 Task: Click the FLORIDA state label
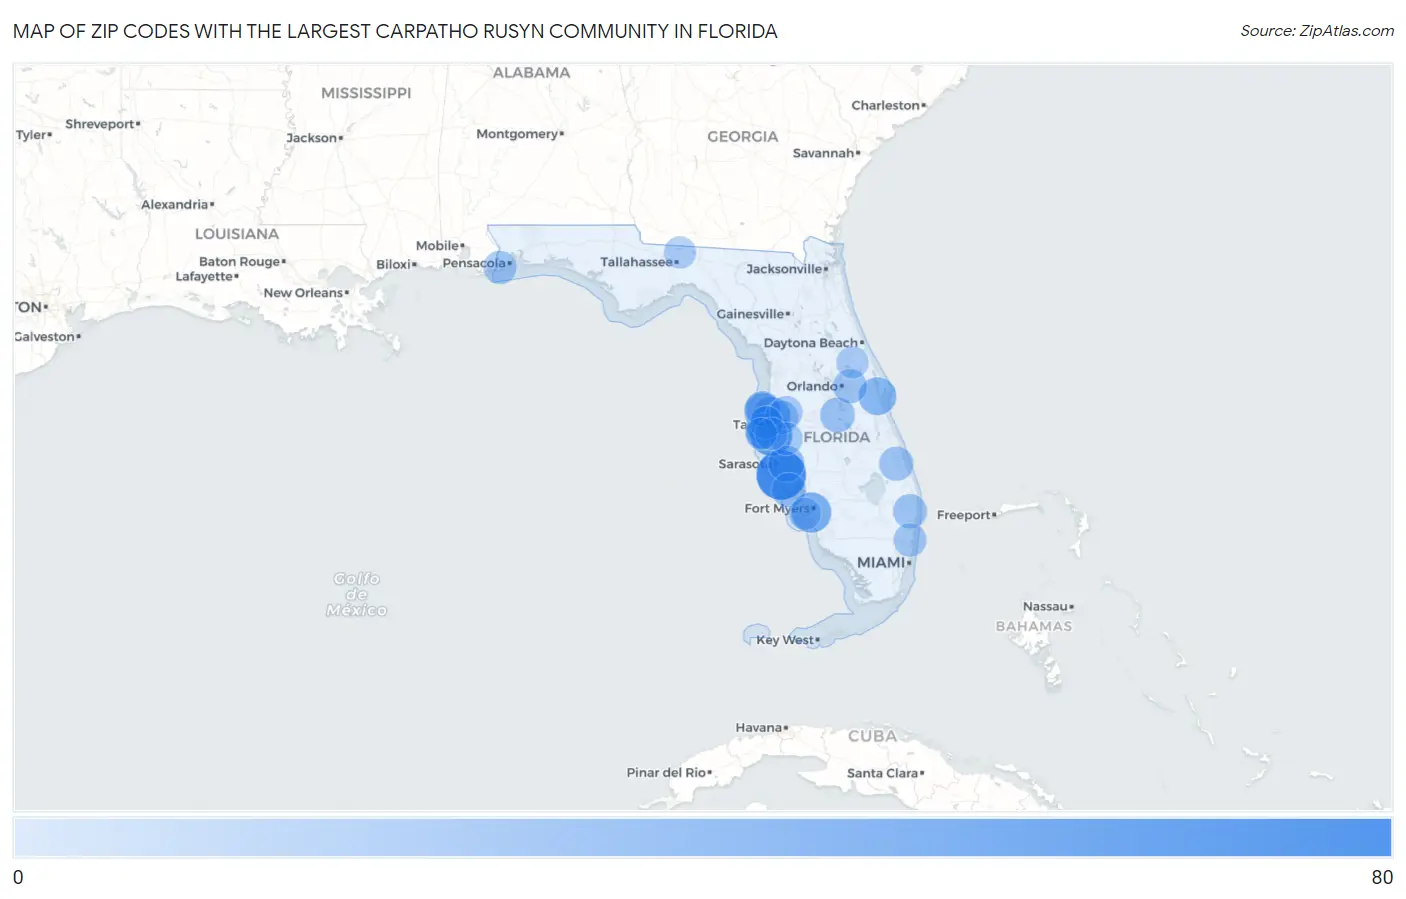tap(837, 438)
